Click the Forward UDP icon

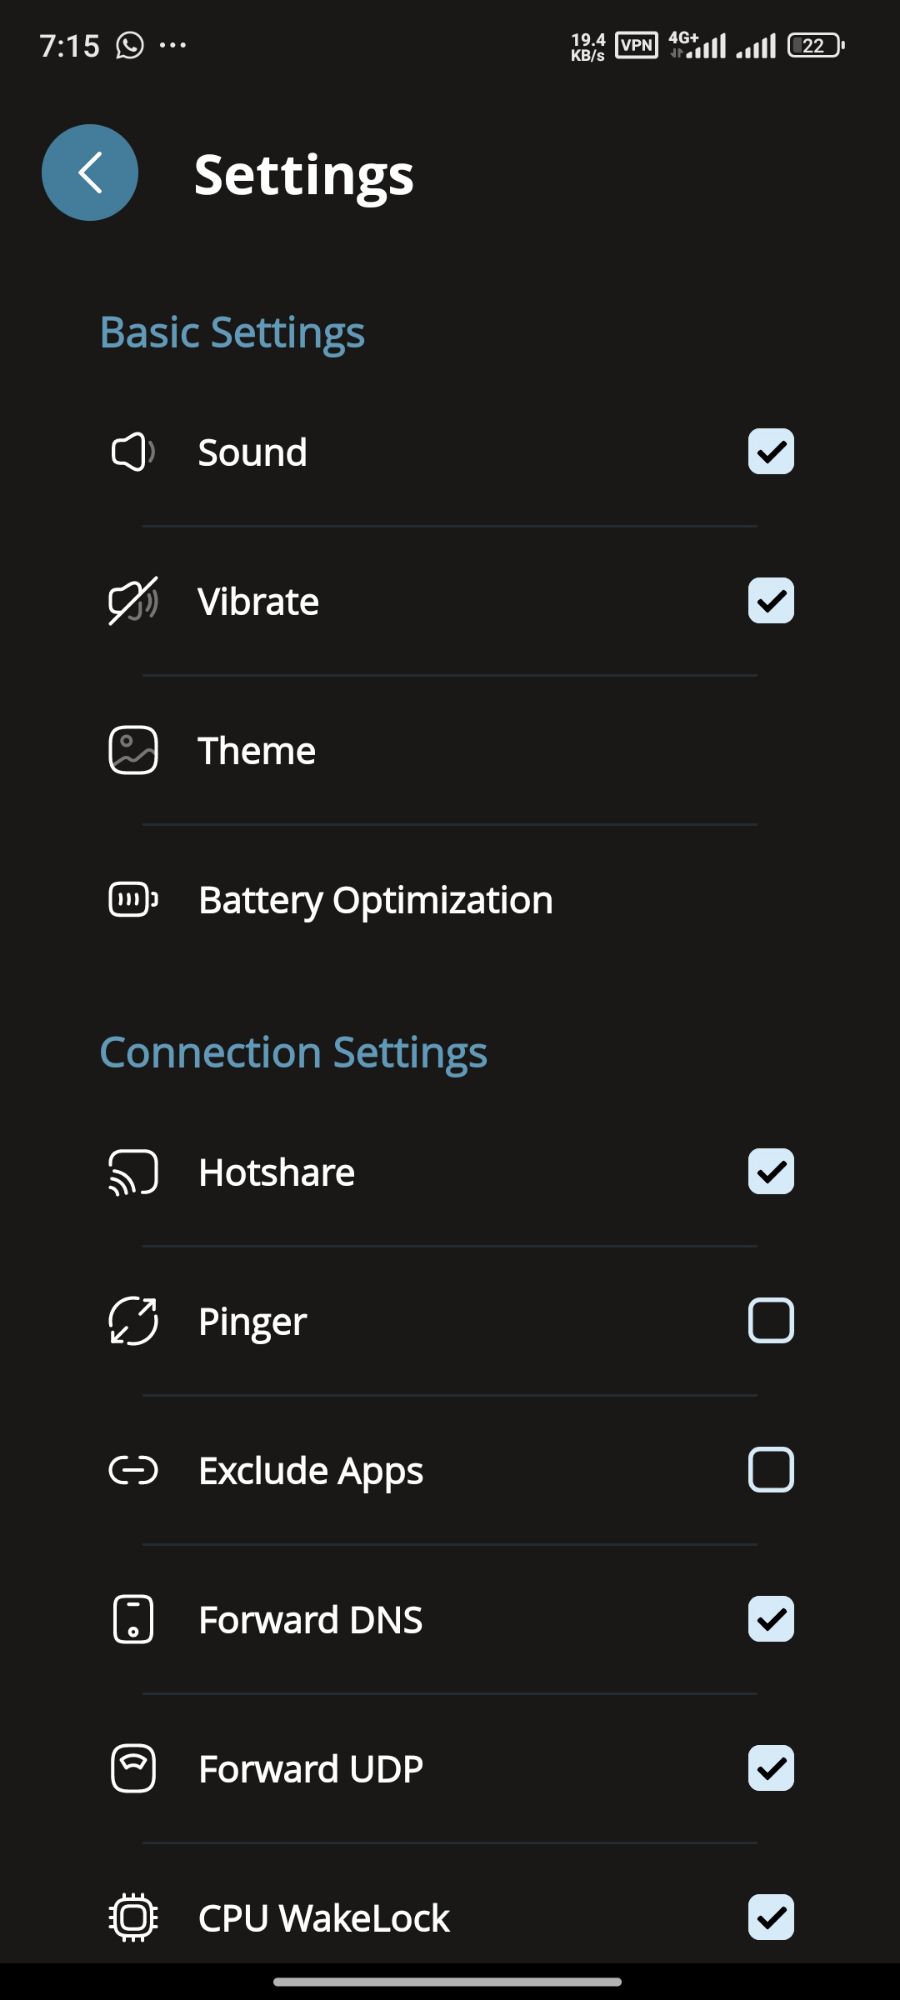[133, 1768]
